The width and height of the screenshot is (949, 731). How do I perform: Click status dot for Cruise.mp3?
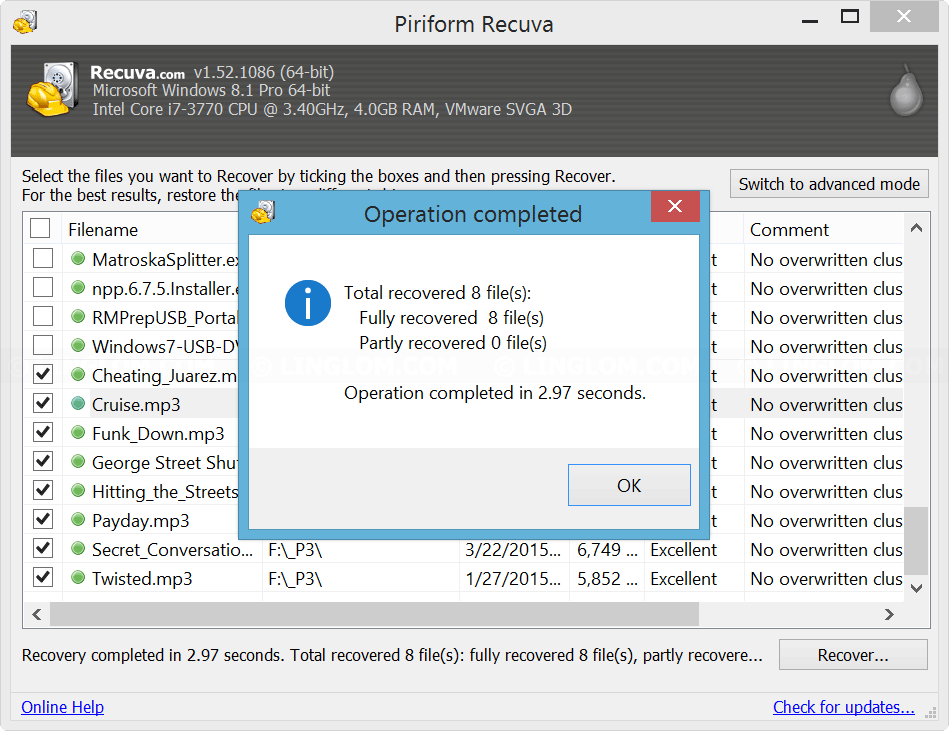tap(77, 403)
